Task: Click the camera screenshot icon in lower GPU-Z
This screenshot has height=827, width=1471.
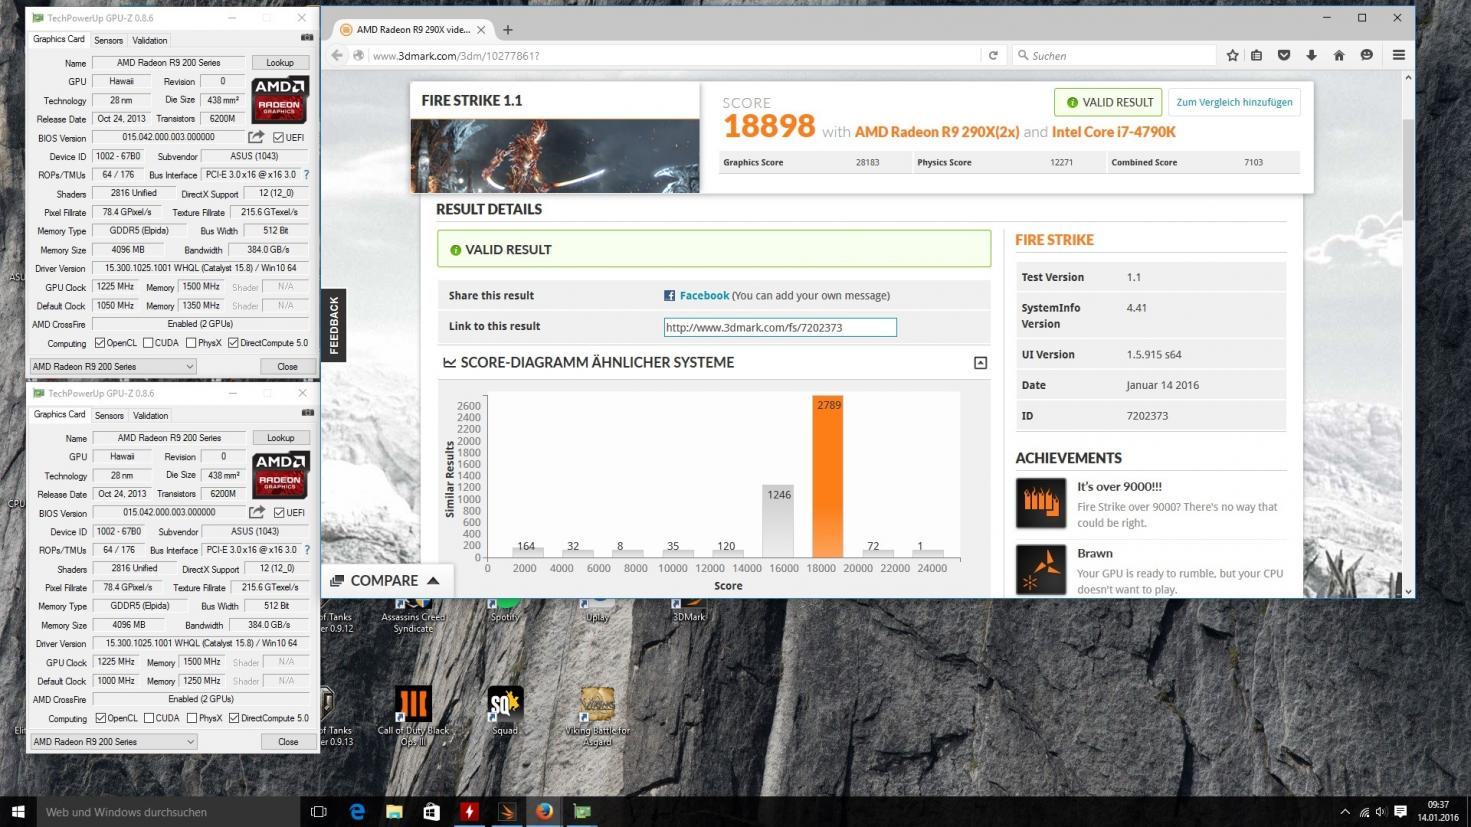Action: pos(307,413)
